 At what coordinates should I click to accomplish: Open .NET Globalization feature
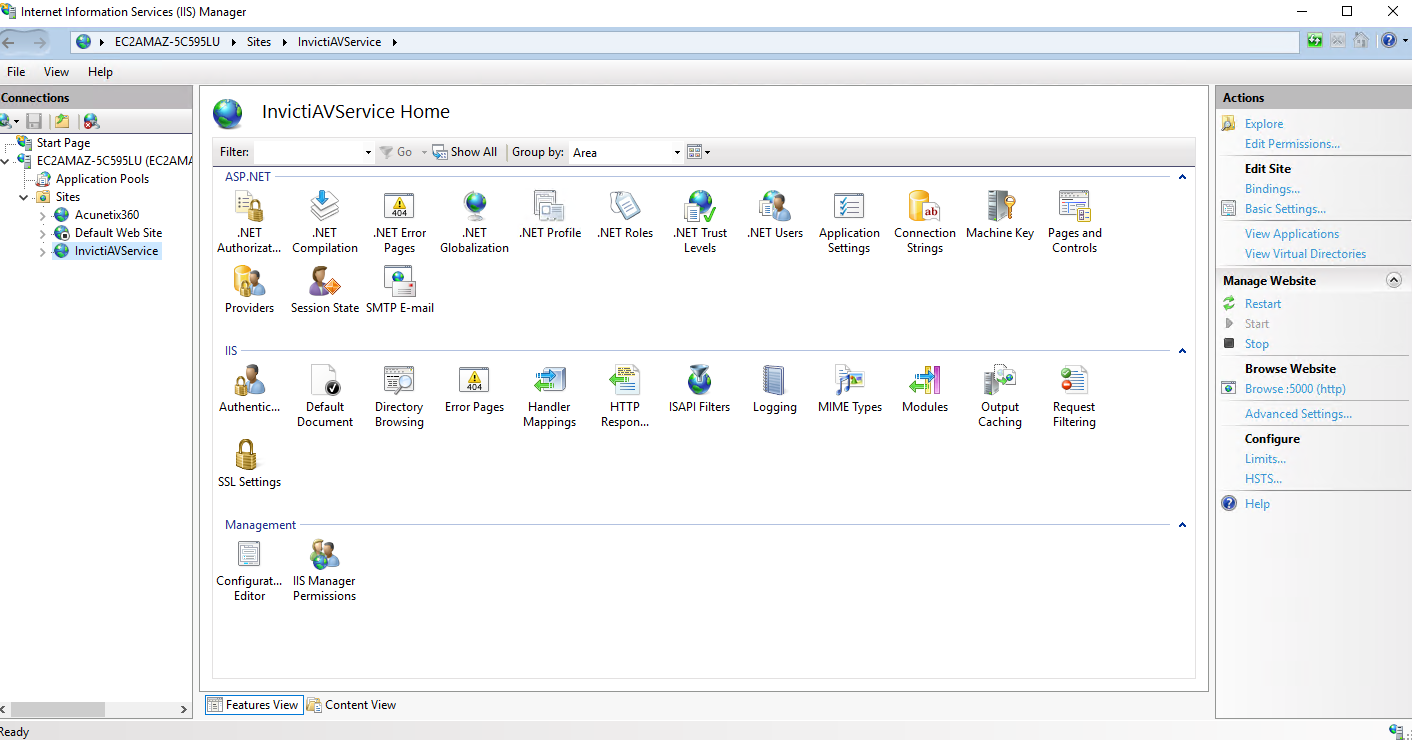474,221
